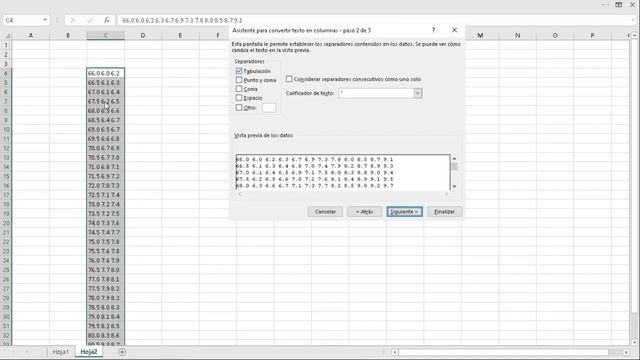Enable the Punto y coma separator
This screenshot has height=360, width=640.
pos(239,80)
